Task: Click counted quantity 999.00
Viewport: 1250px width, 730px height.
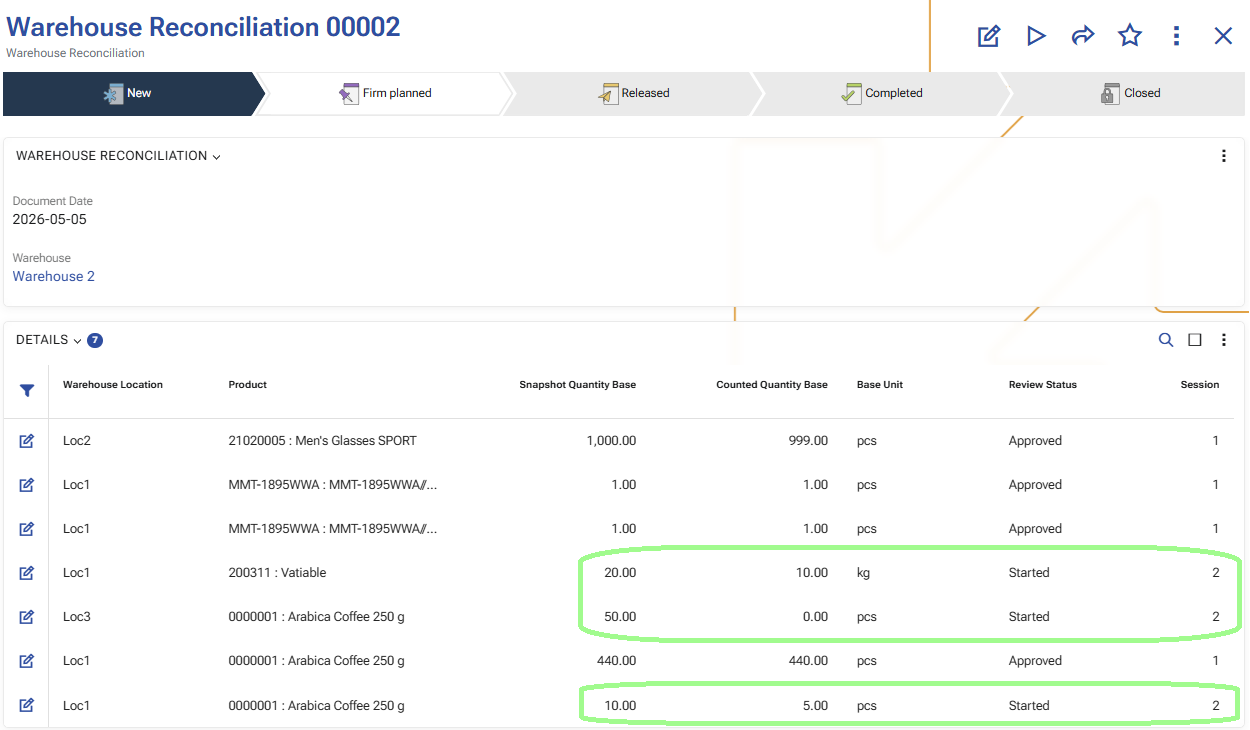Action: click(x=808, y=441)
